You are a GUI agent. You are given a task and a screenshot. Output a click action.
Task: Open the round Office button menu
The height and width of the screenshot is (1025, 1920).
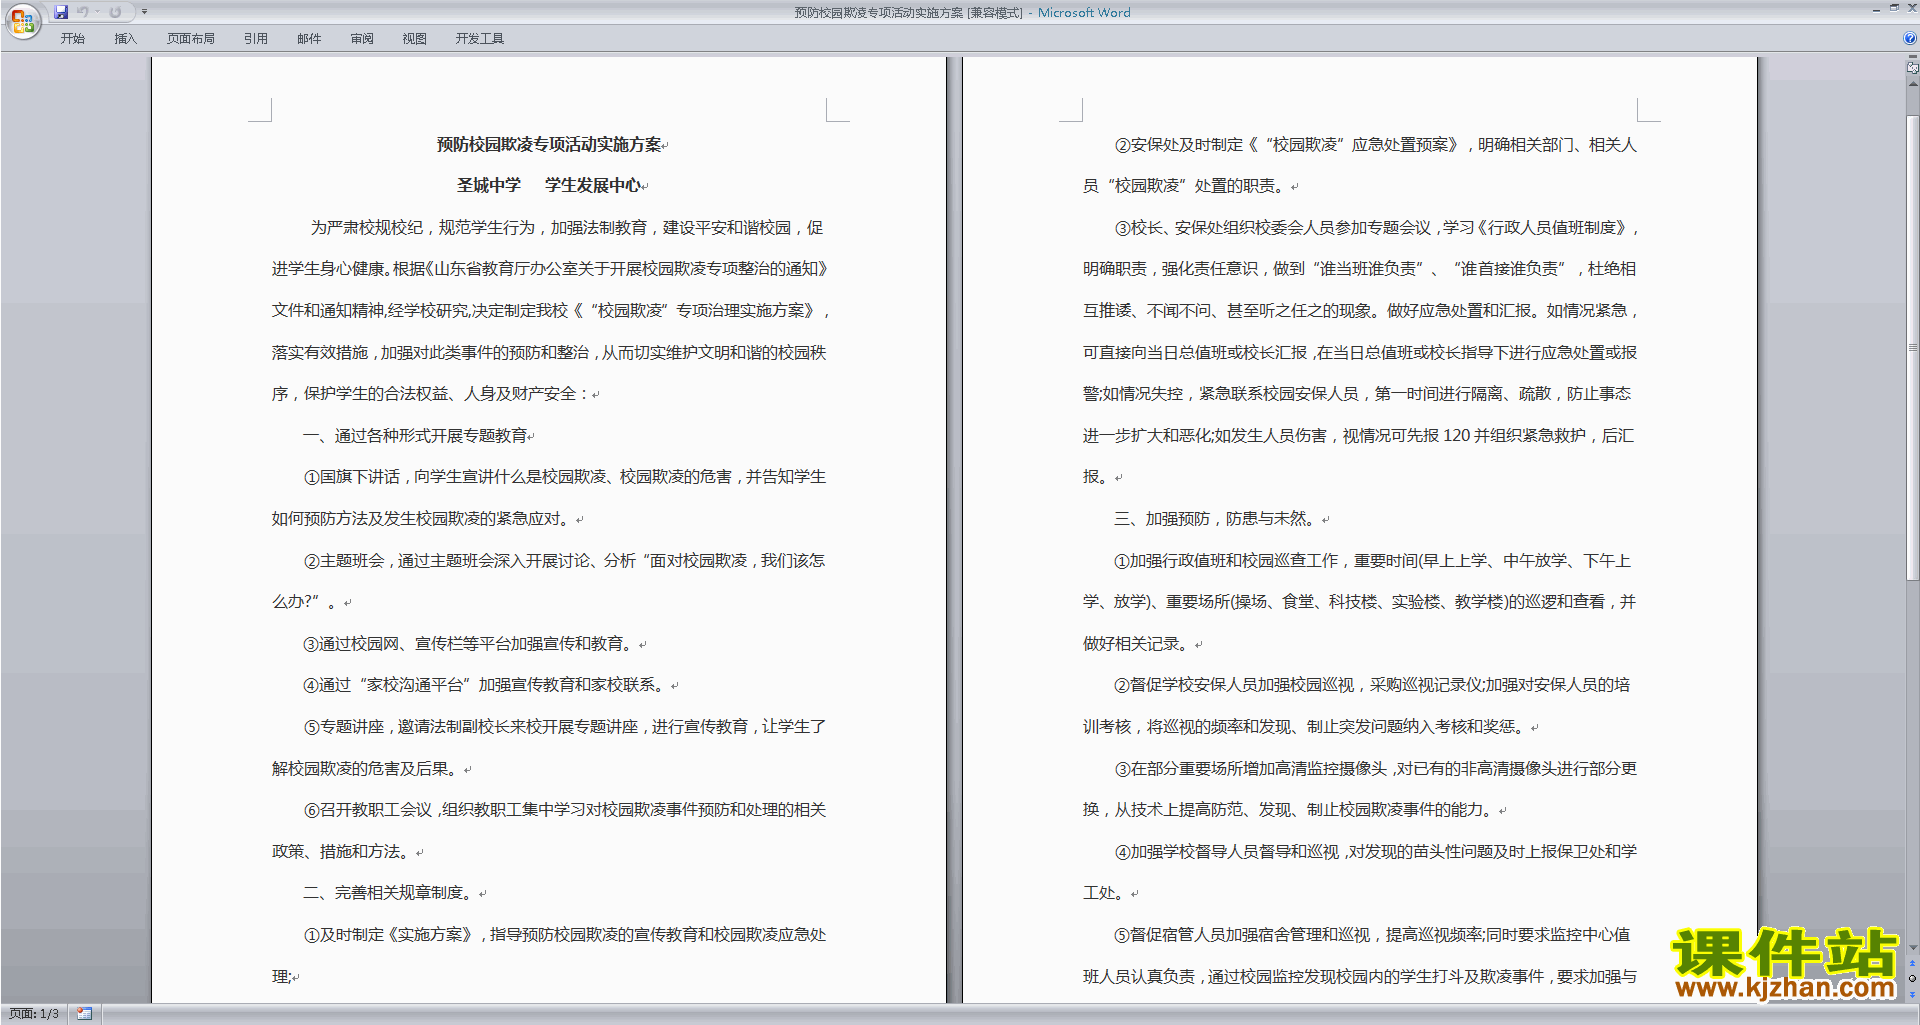click(22, 20)
